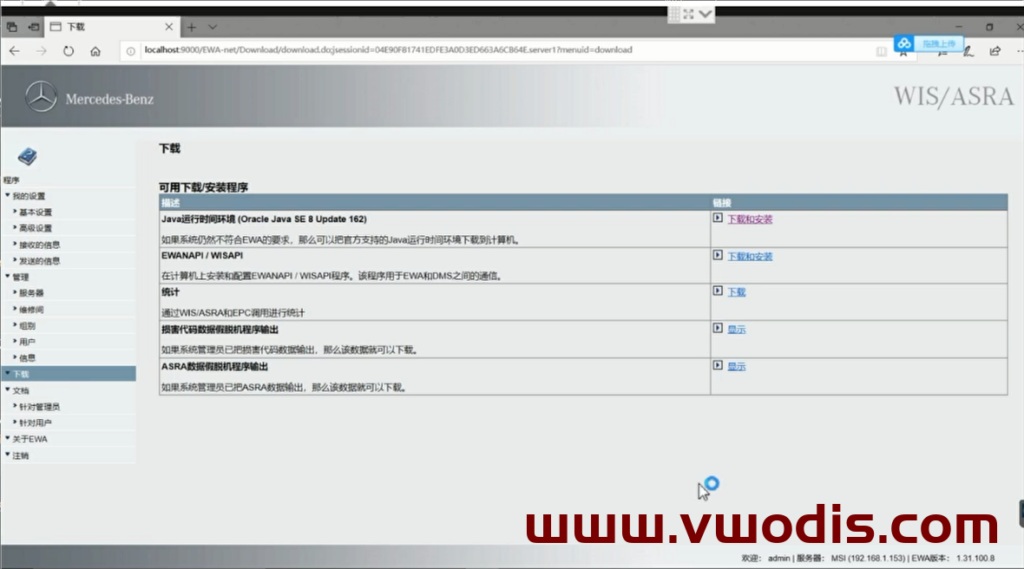The height and width of the screenshot is (569, 1024).
Task: Click the grid icon in top overlay
Action: click(x=674, y=14)
